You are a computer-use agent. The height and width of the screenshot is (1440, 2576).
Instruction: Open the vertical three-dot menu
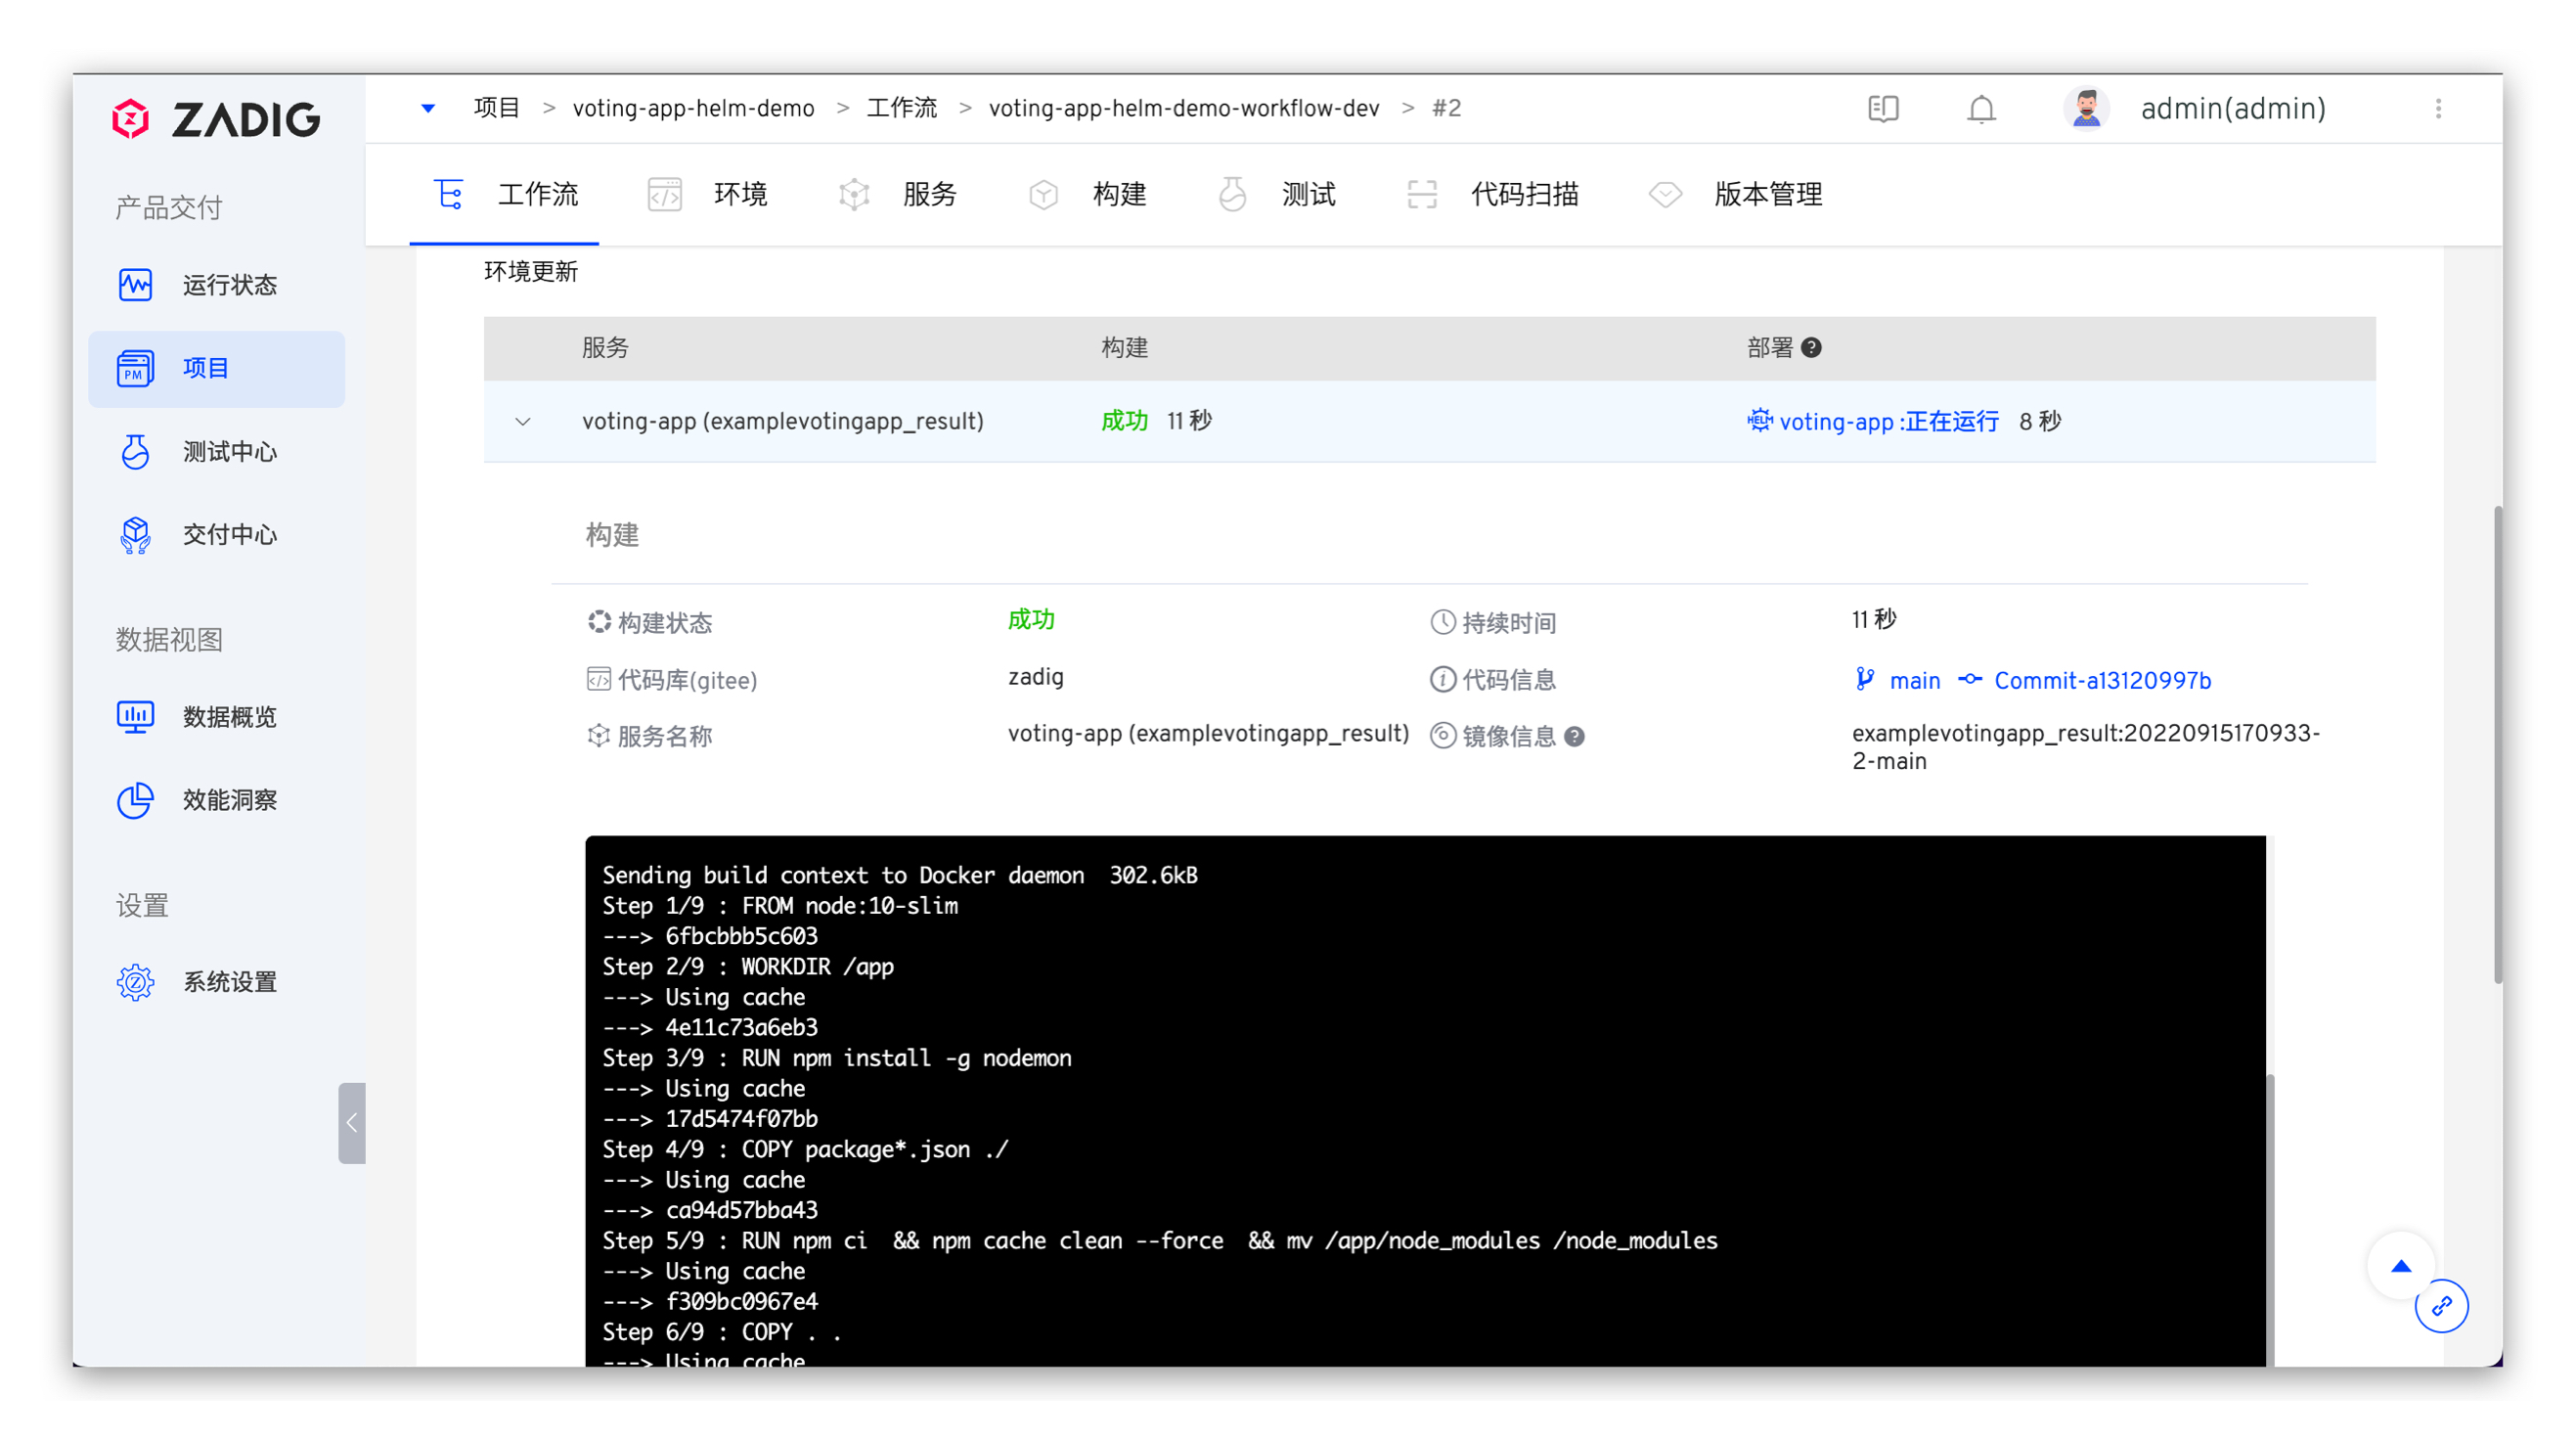click(x=2438, y=108)
